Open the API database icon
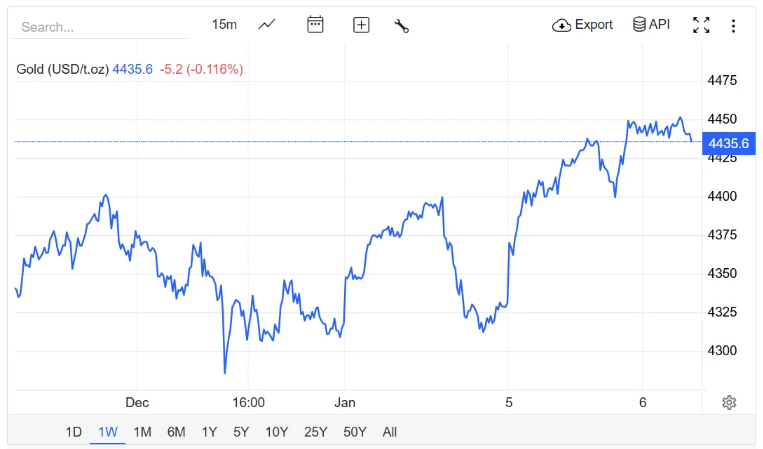Screen dimensions: 763x449 pos(651,25)
